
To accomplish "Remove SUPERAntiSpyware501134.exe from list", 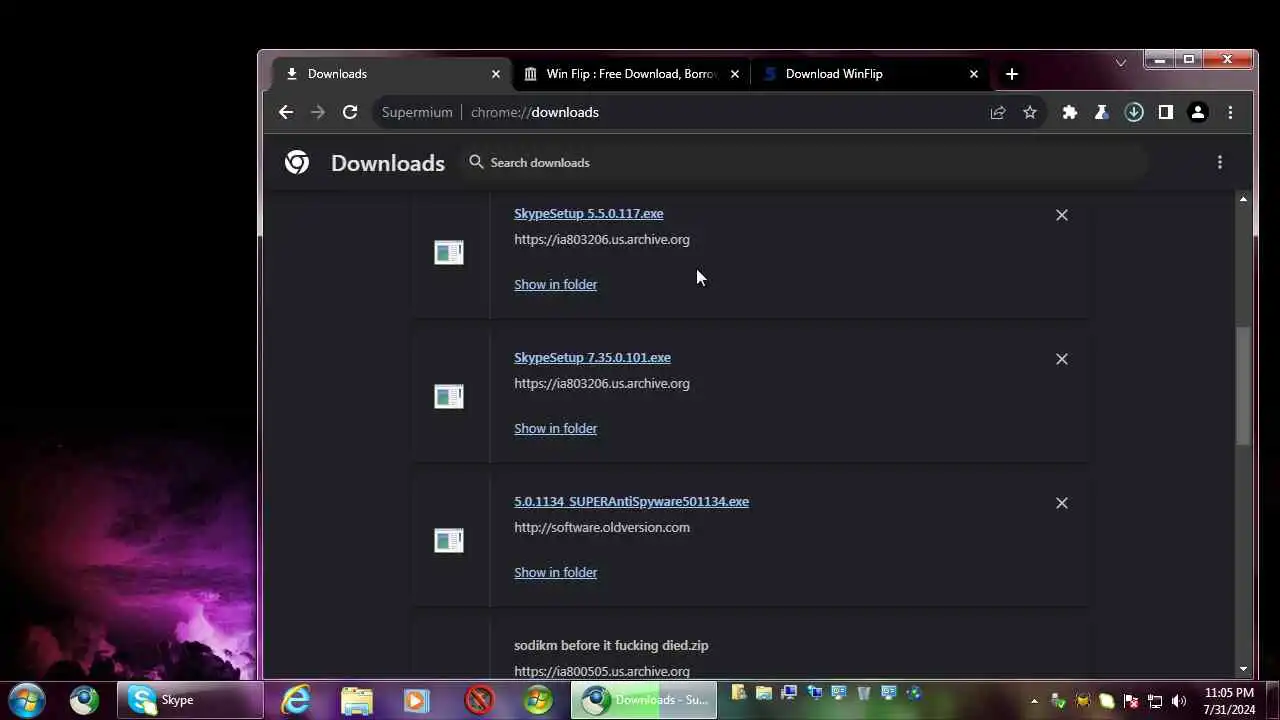I will coord(1062,503).
